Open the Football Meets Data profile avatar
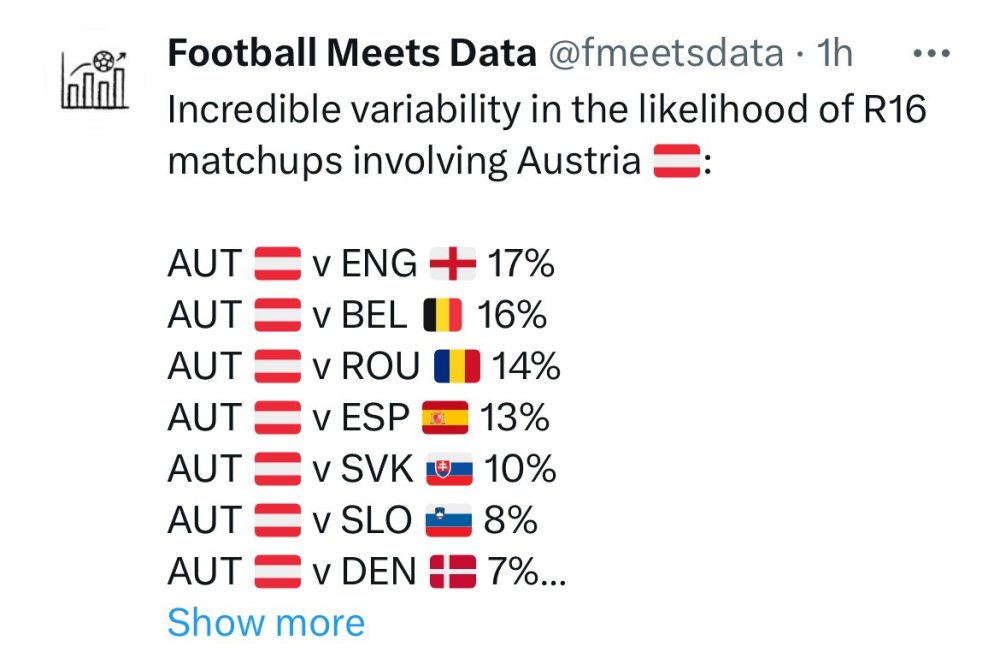The width and height of the screenshot is (1000, 652). click(97, 78)
